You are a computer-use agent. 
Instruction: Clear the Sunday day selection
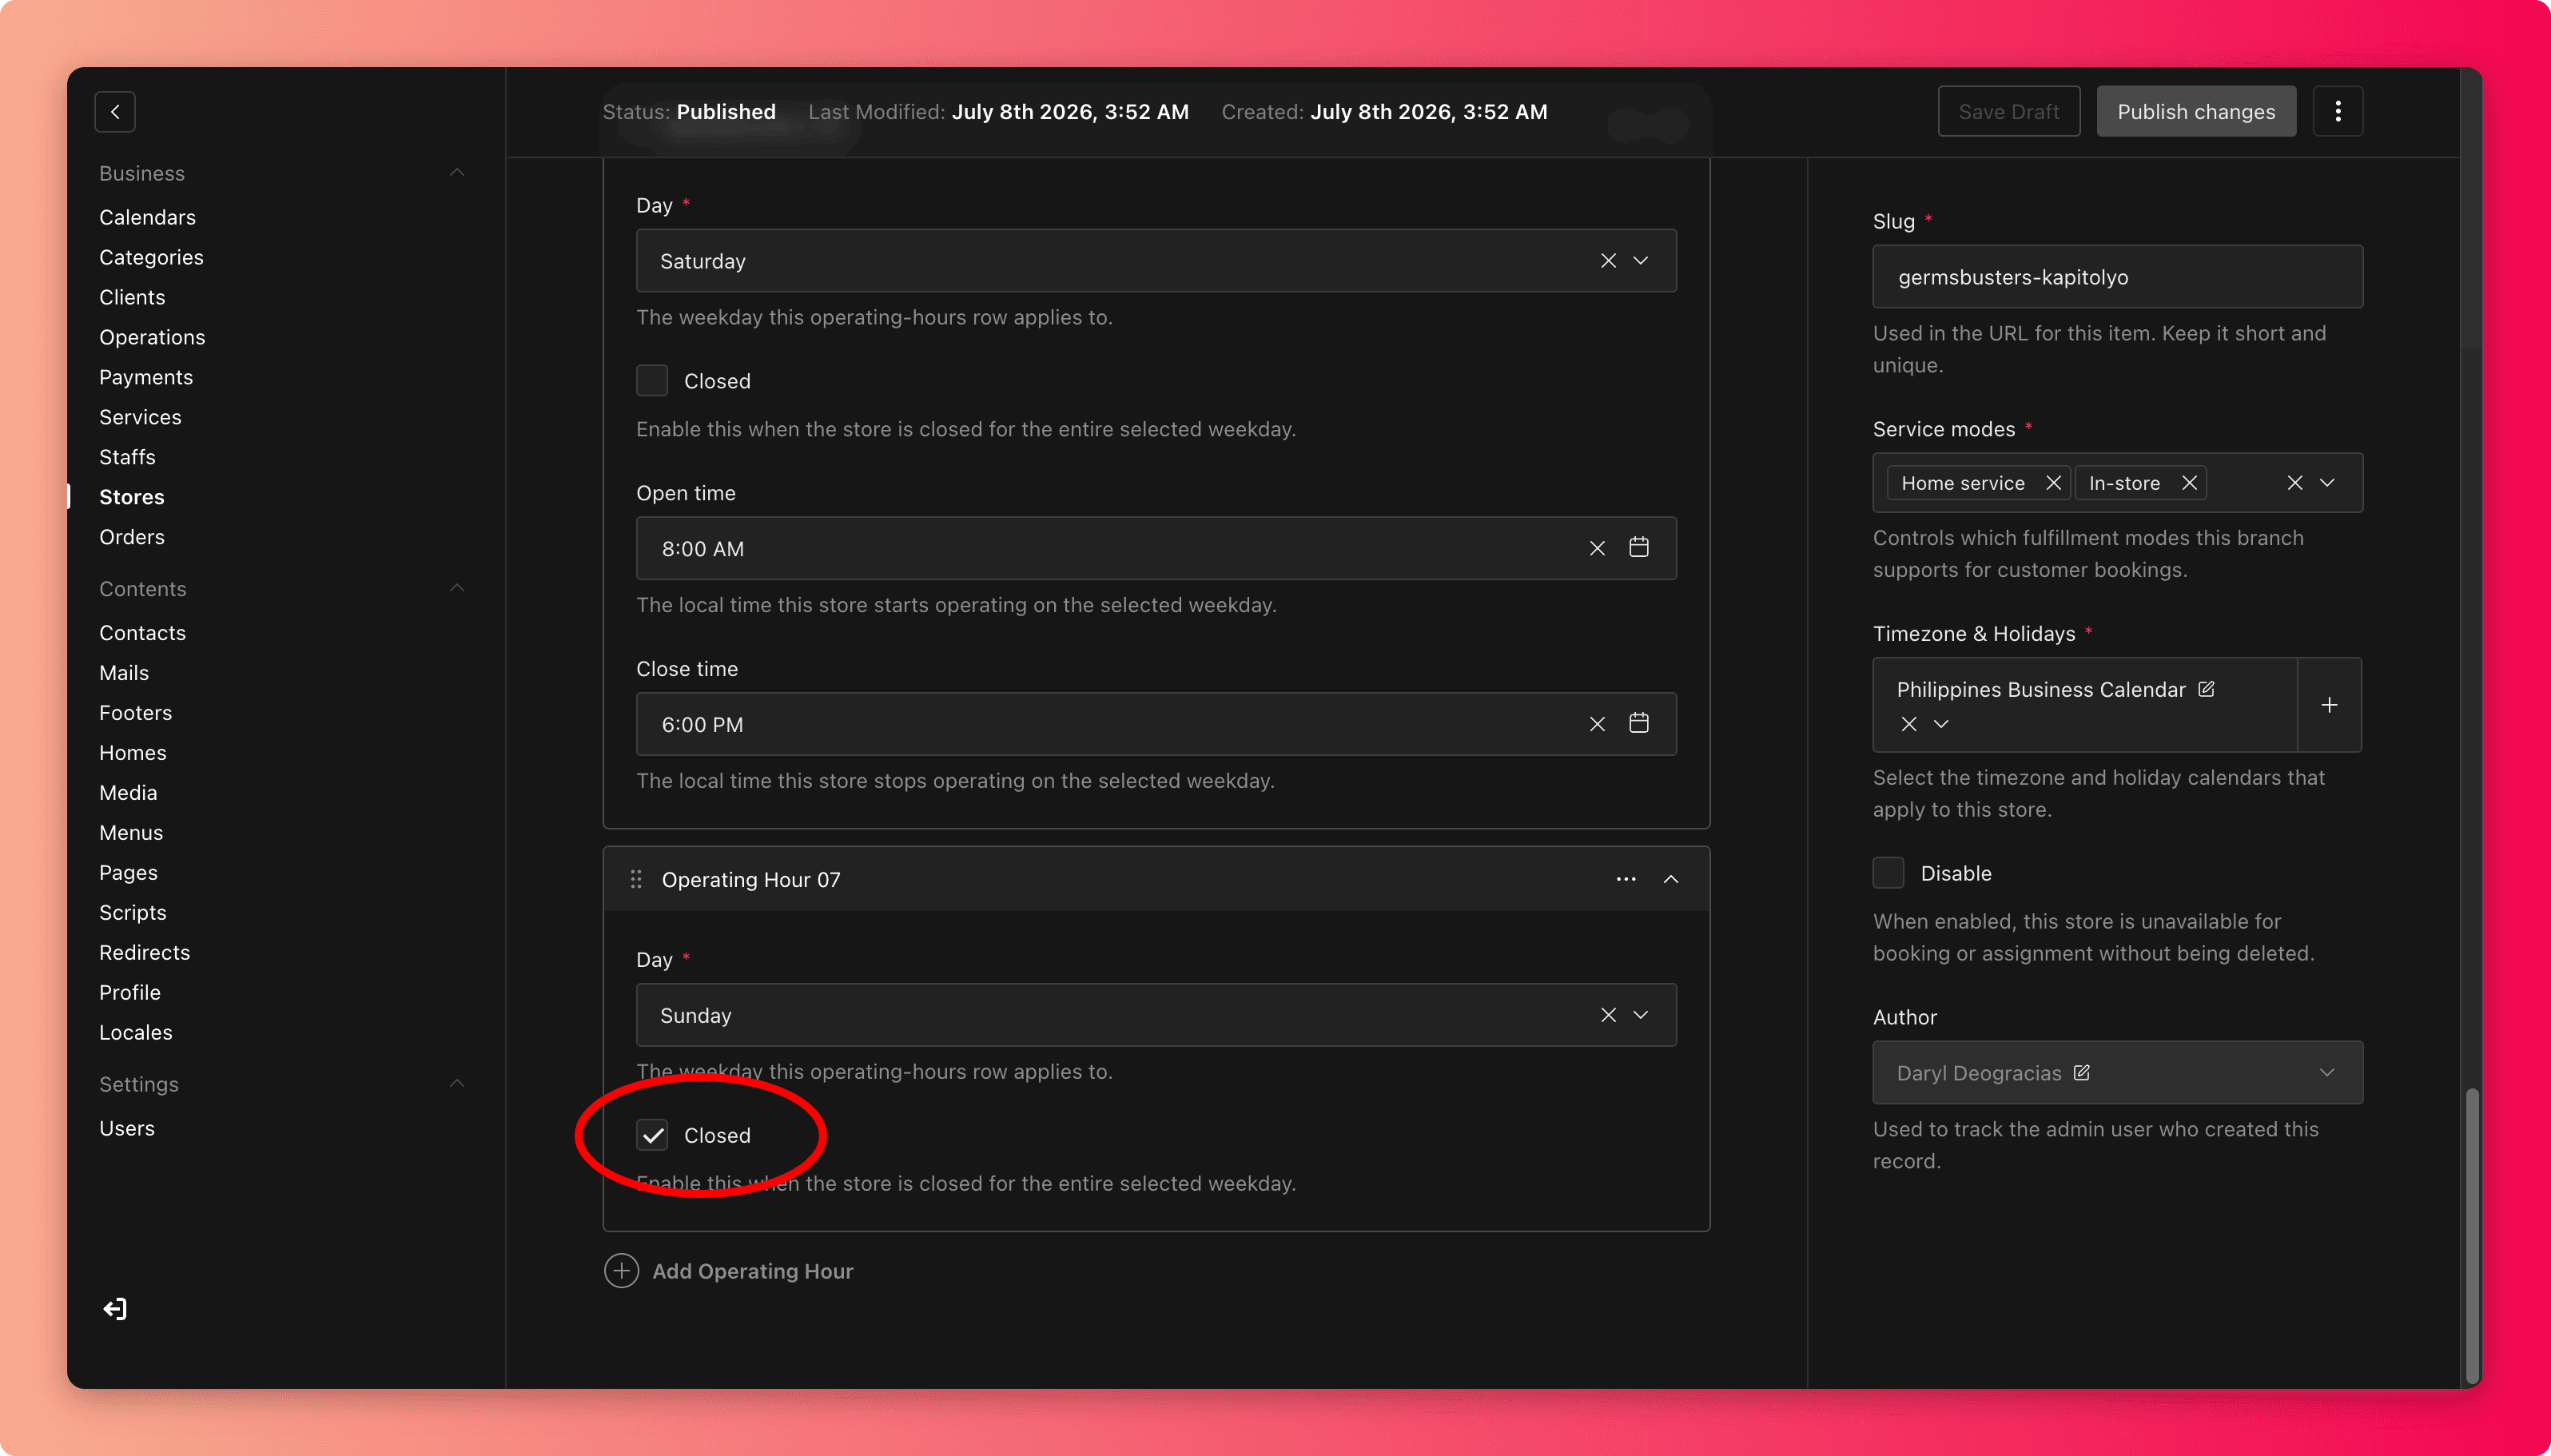click(1607, 1014)
